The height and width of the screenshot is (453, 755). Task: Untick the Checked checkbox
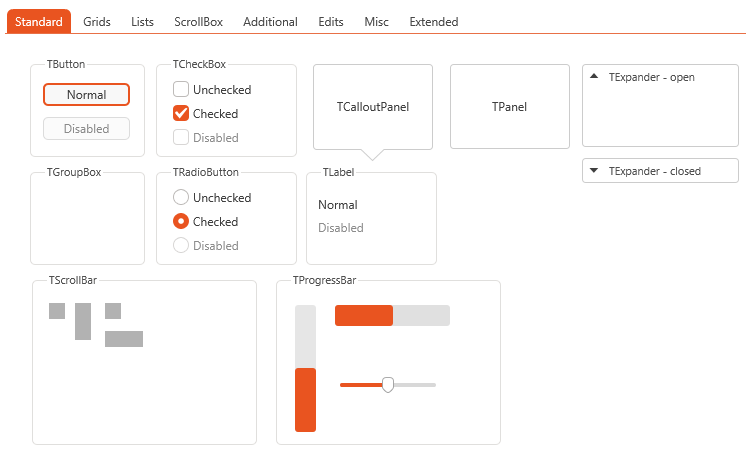[x=181, y=113]
